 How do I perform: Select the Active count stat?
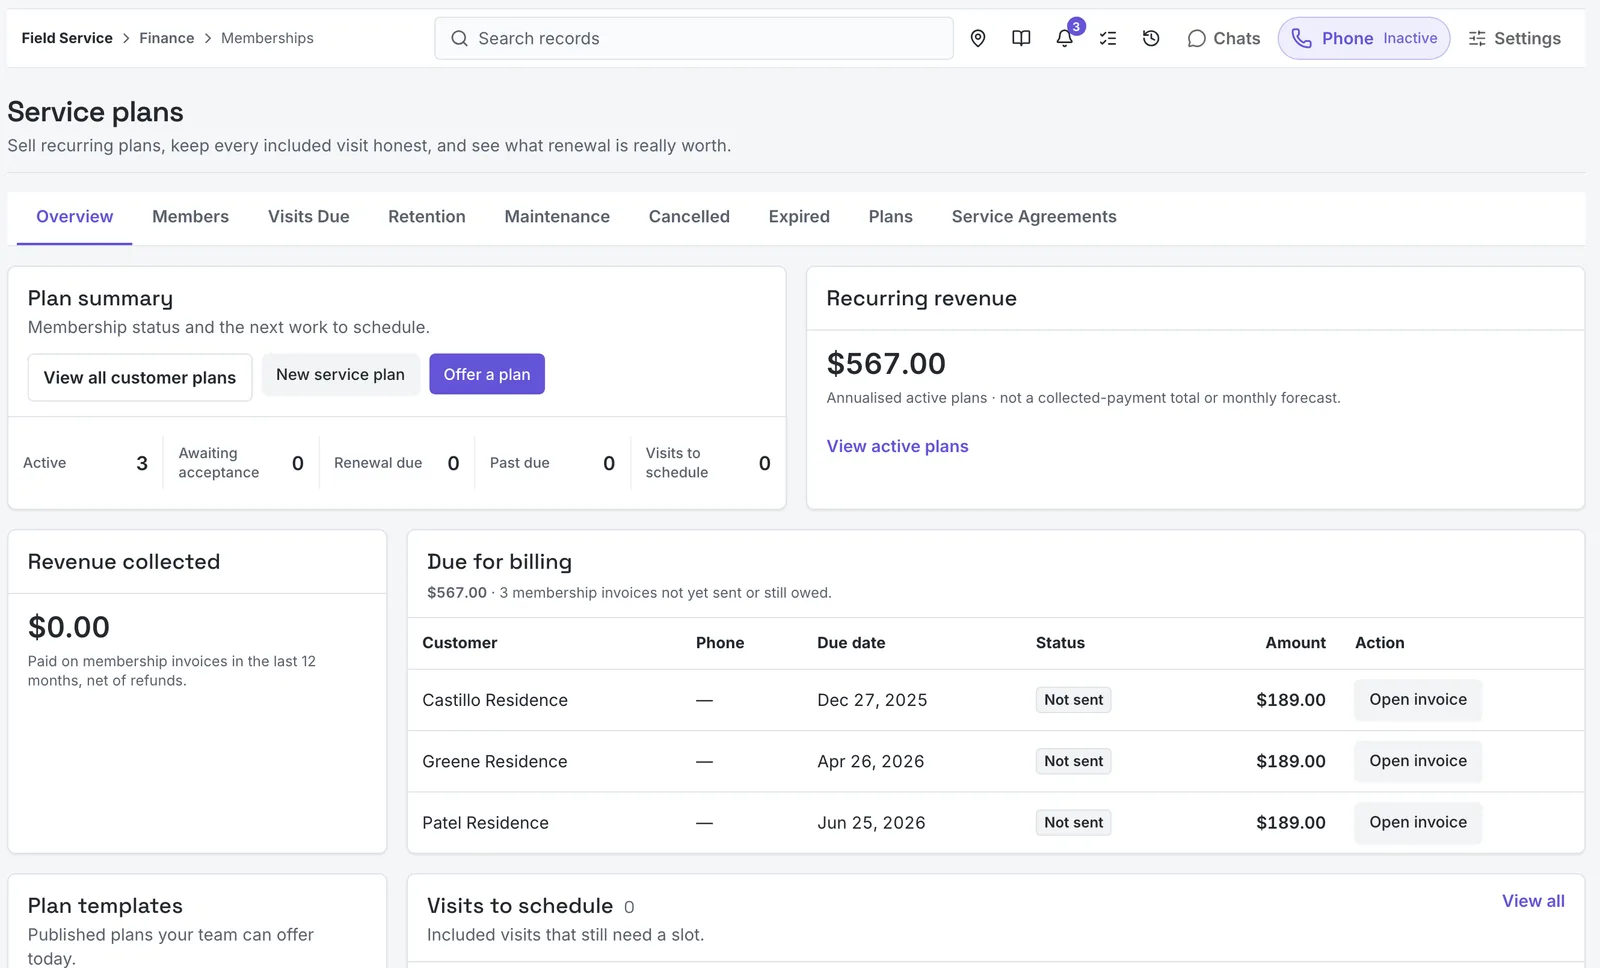coord(86,463)
